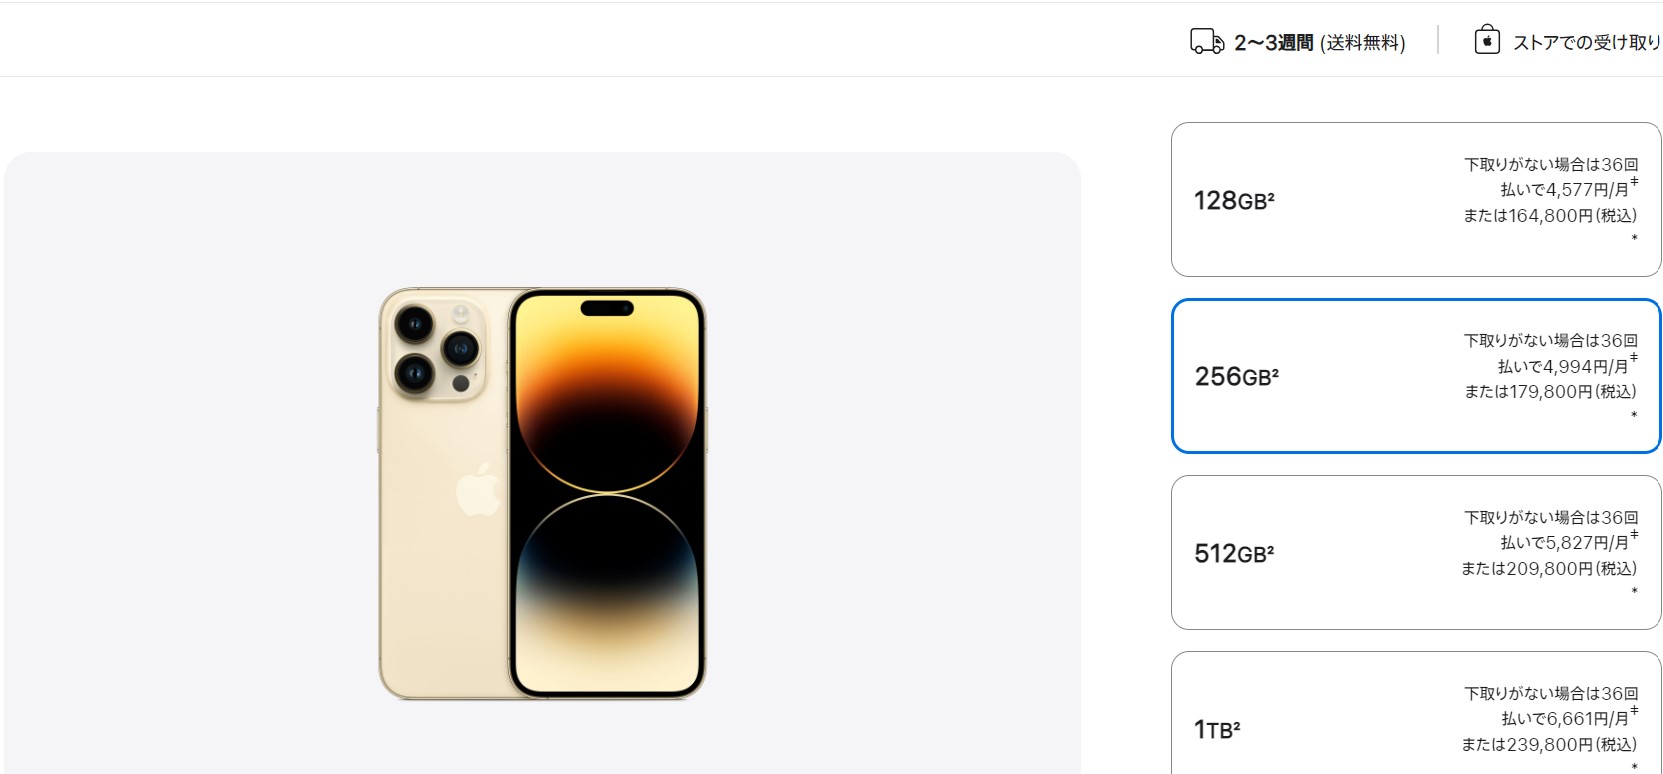This screenshot has height=774, width=1663.
Task: Click the Dynamic Island on the iPhone screen
Action: pyautogui.click(x=607, y=307)
